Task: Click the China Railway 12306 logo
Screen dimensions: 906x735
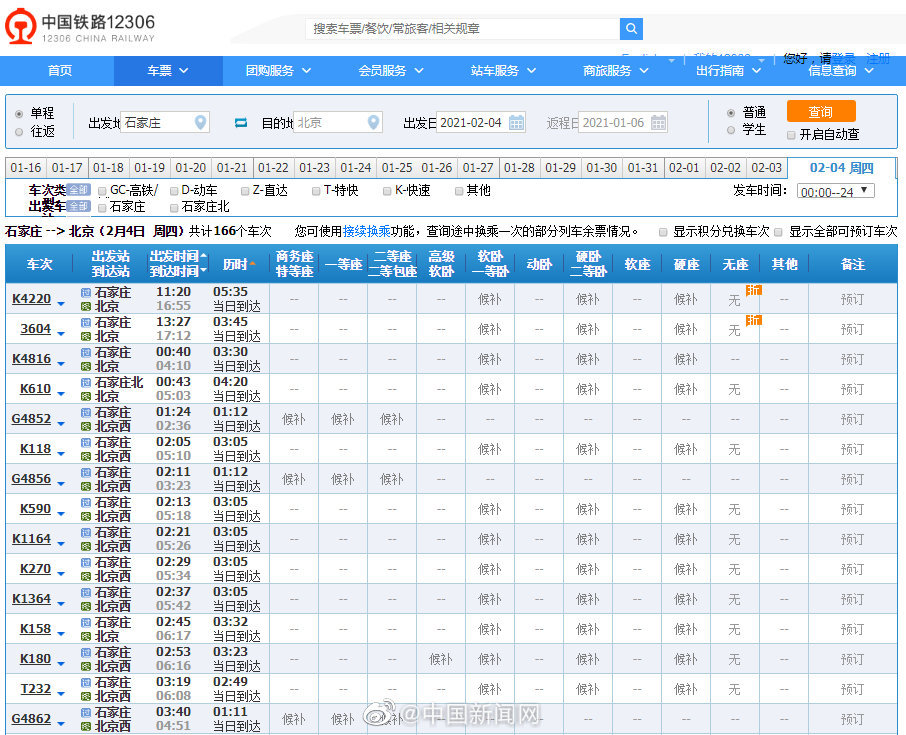Action: (83, 28)
